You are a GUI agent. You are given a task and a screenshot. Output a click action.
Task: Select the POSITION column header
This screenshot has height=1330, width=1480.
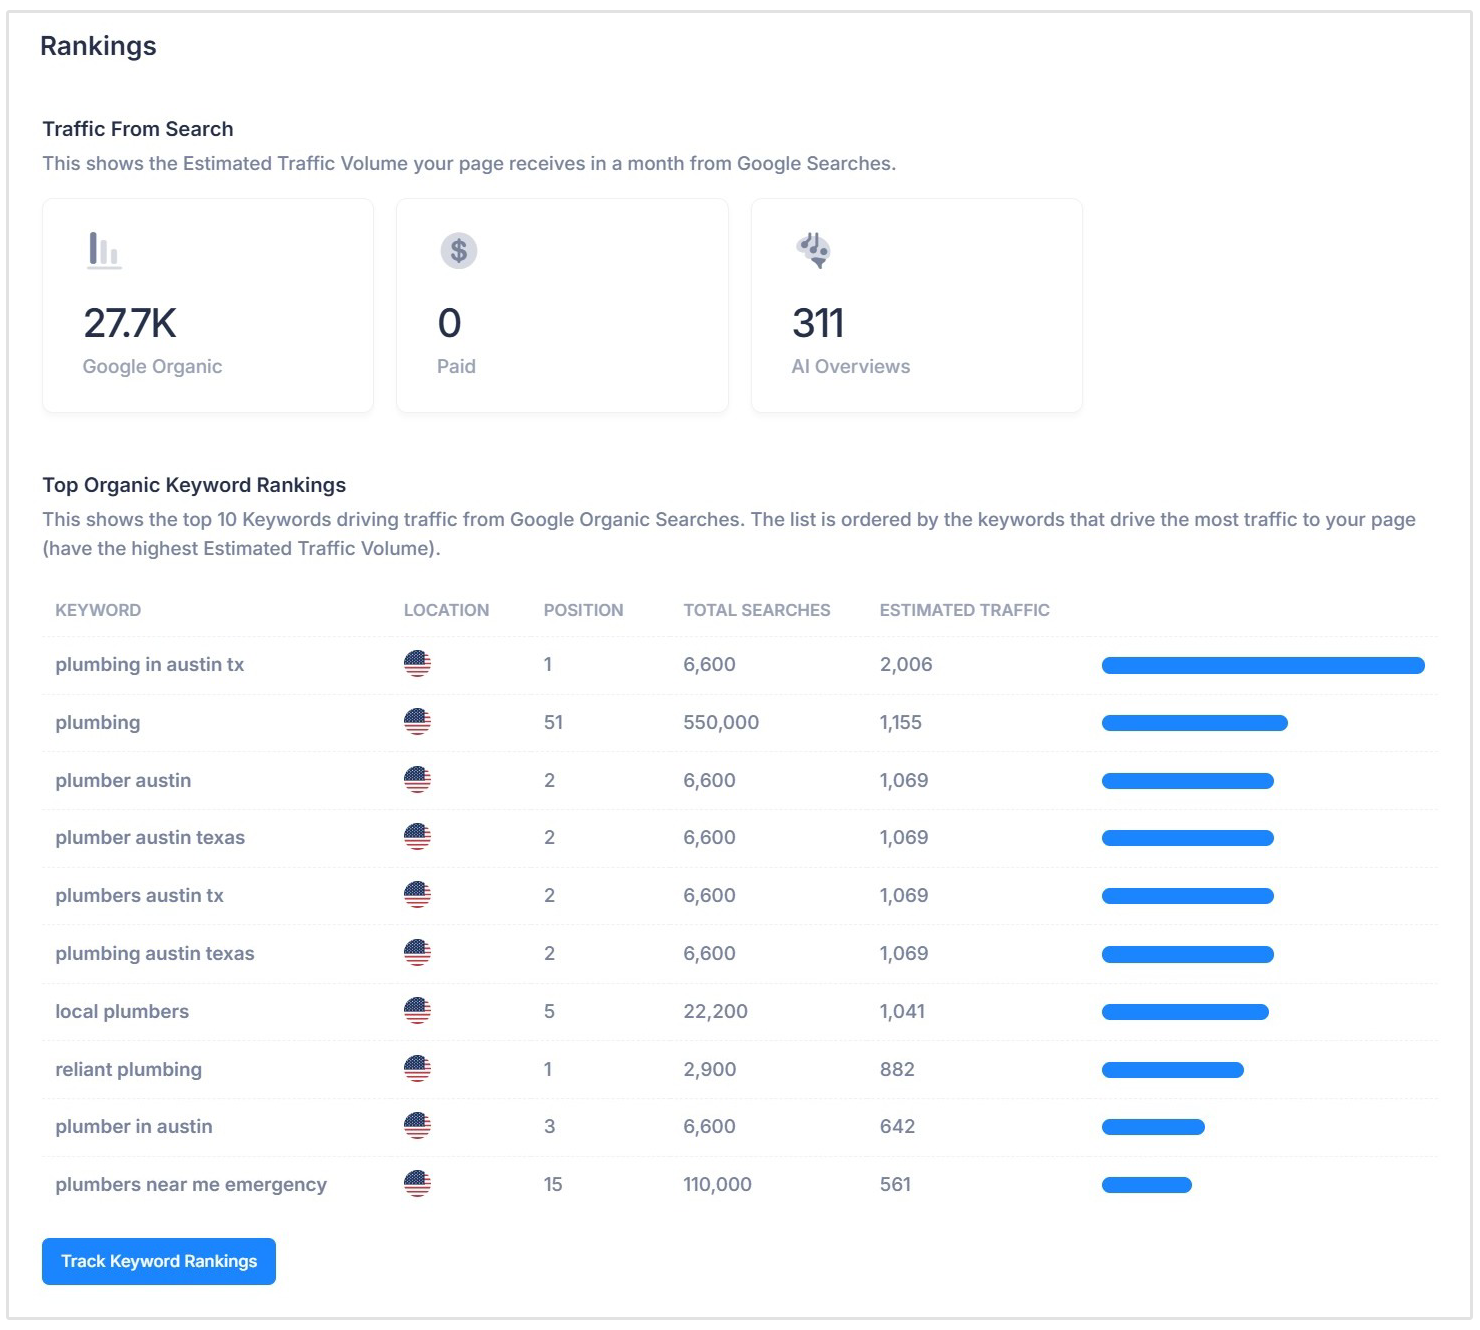pyautogui.click(x=583, y=610)
